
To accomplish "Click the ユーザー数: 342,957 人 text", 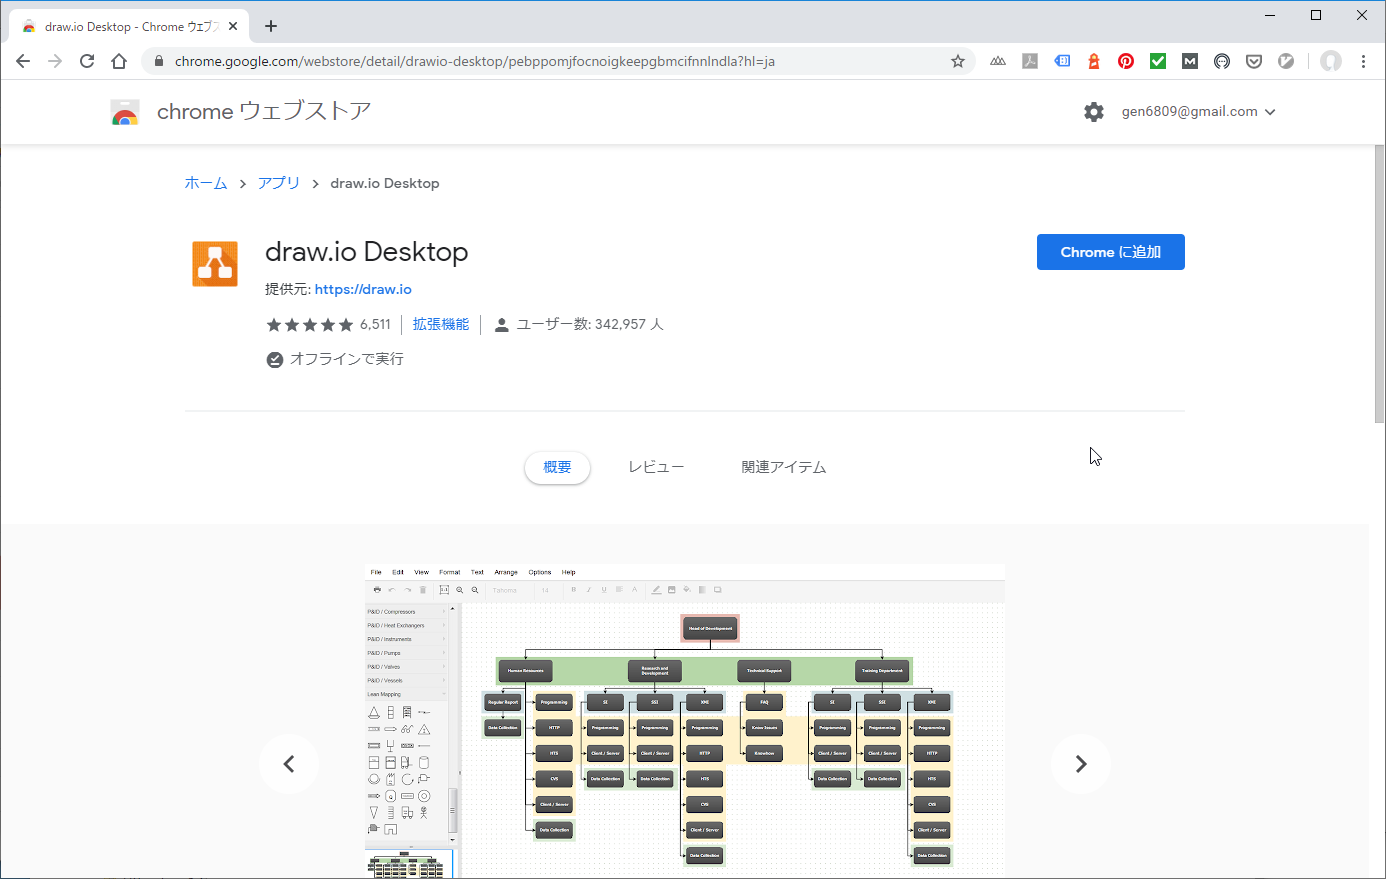I will click(x=590, y=324).
